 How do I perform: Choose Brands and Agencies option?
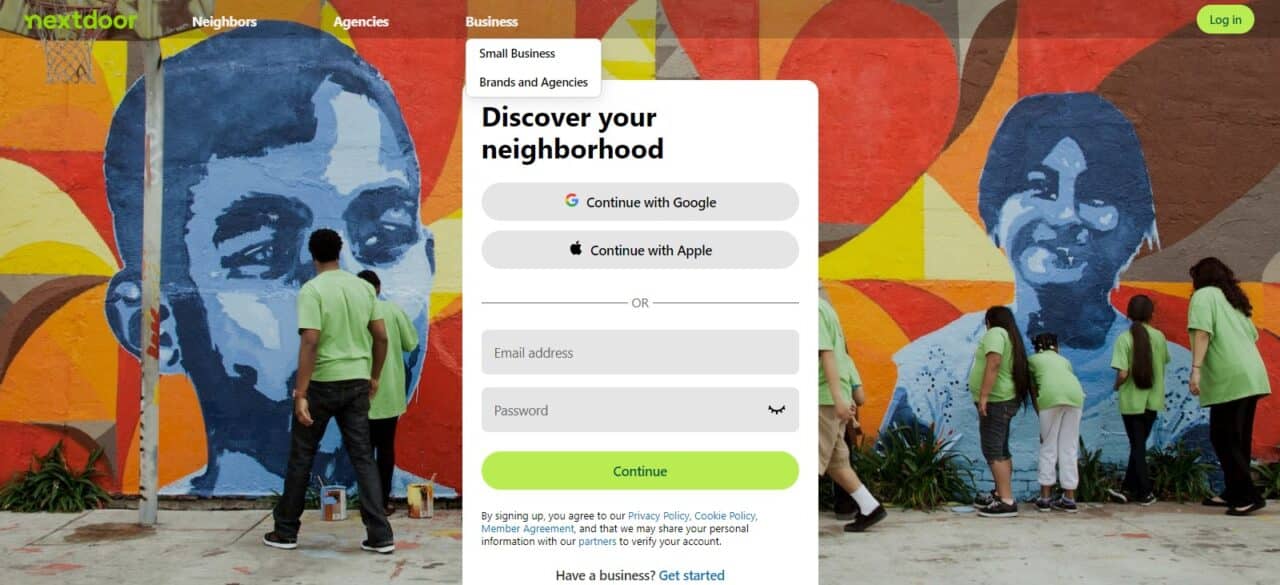(x=533, y=82)
